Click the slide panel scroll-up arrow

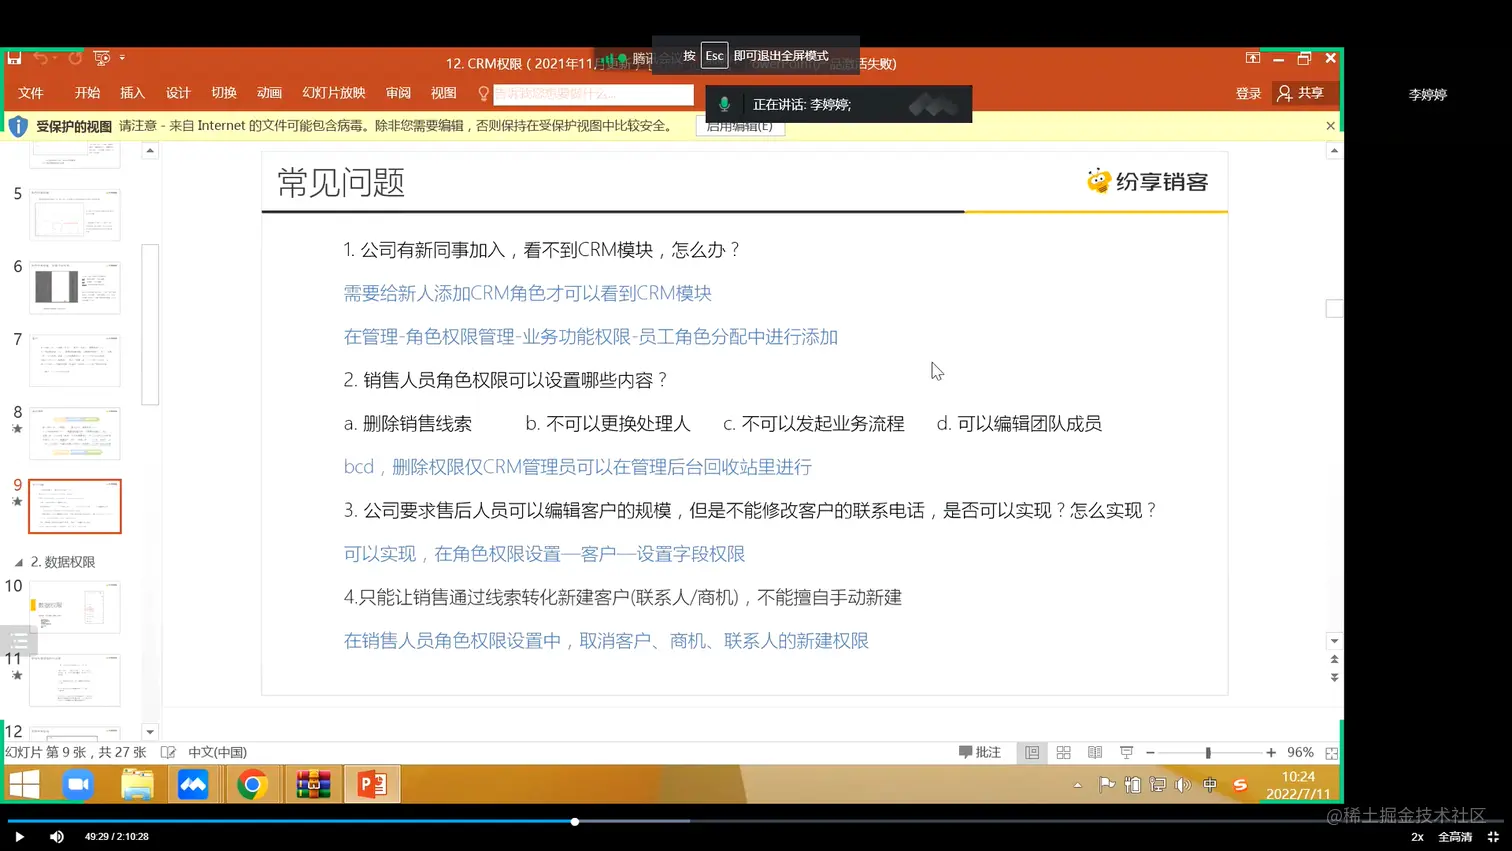tap(150, 151)
